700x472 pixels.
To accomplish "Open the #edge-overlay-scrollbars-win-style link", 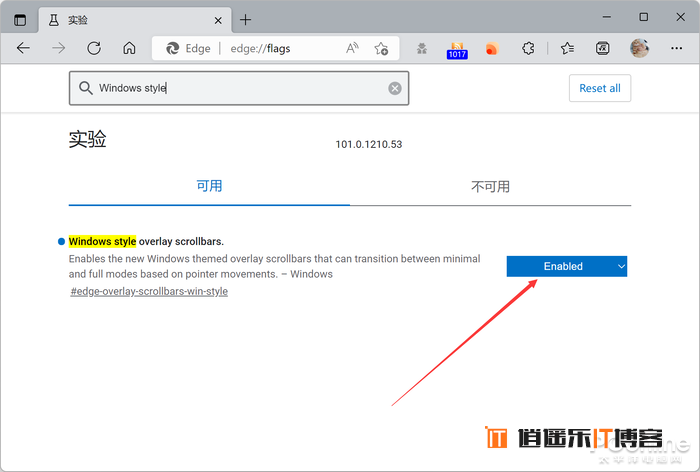I will [149, 291].
